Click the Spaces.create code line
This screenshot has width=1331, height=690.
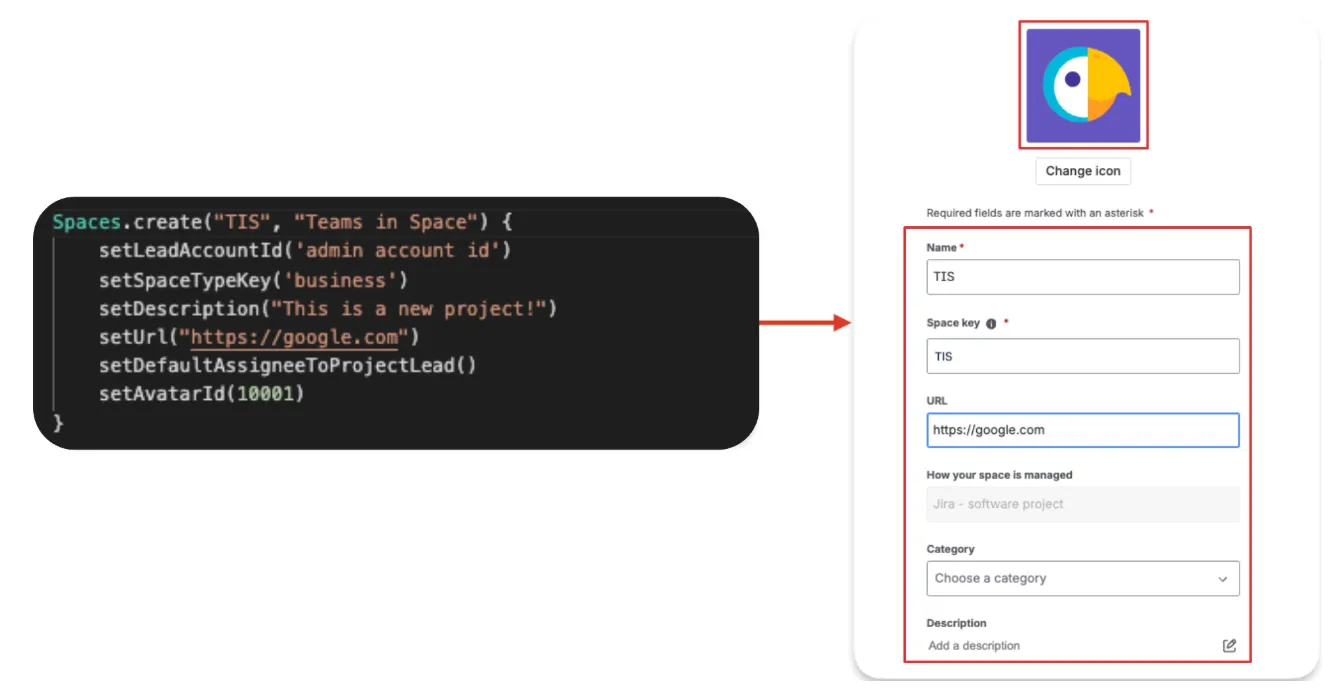282,222
